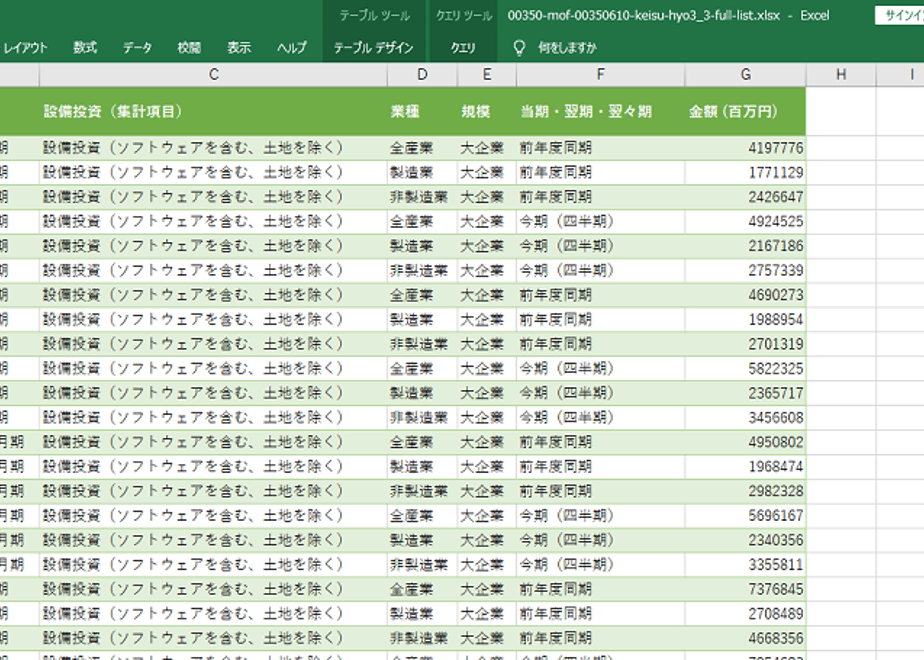Select cell with value 1968474
Image resolution: width=924 pixels, height=660 pixels.
745,467
